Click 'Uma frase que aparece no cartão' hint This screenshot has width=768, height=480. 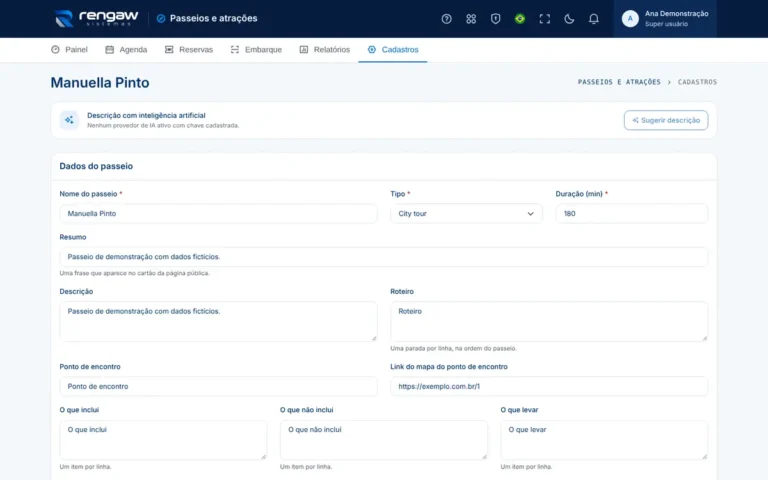coord(134,273)
